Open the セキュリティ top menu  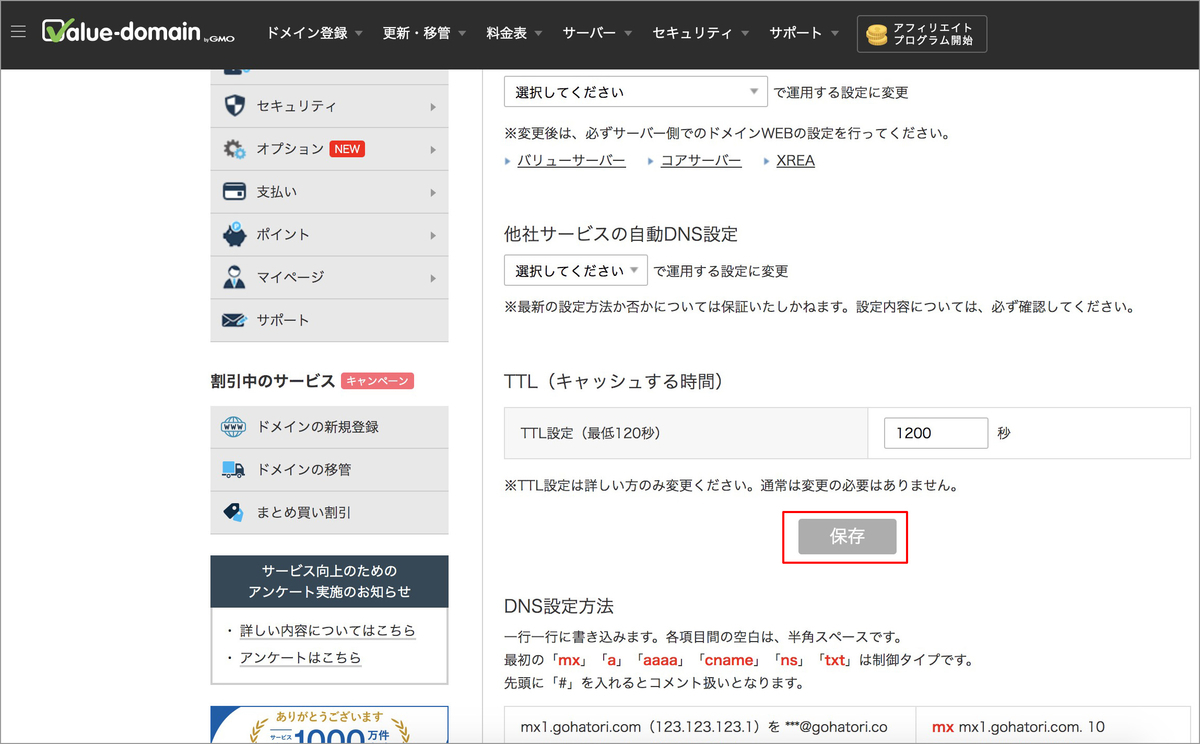pos(699,33)
